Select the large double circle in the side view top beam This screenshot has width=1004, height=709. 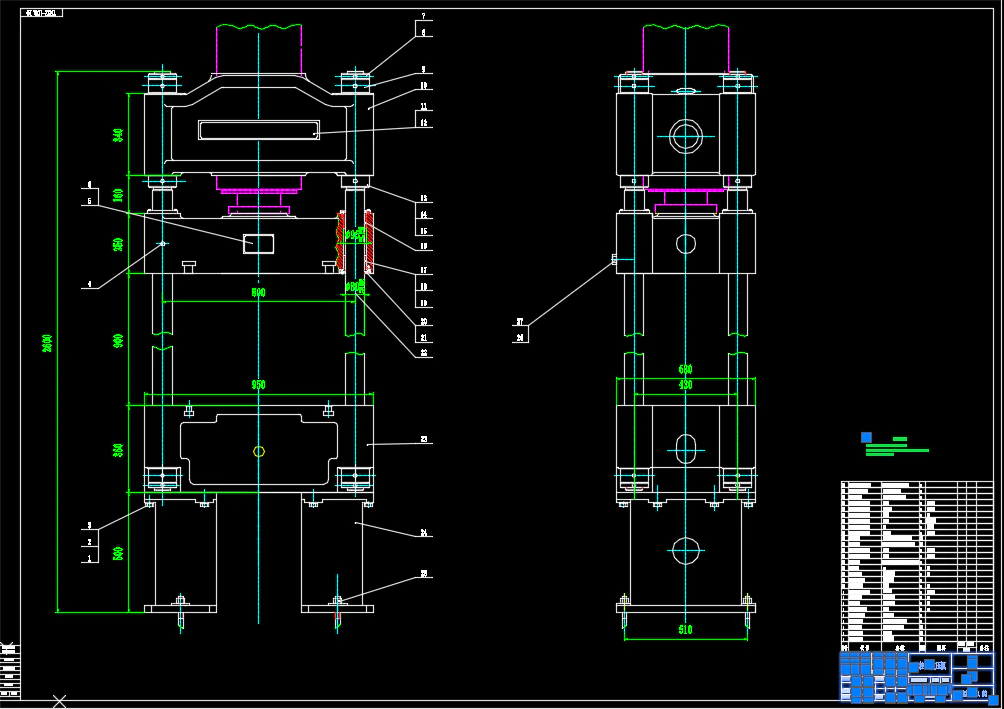(x=685, y=136)
